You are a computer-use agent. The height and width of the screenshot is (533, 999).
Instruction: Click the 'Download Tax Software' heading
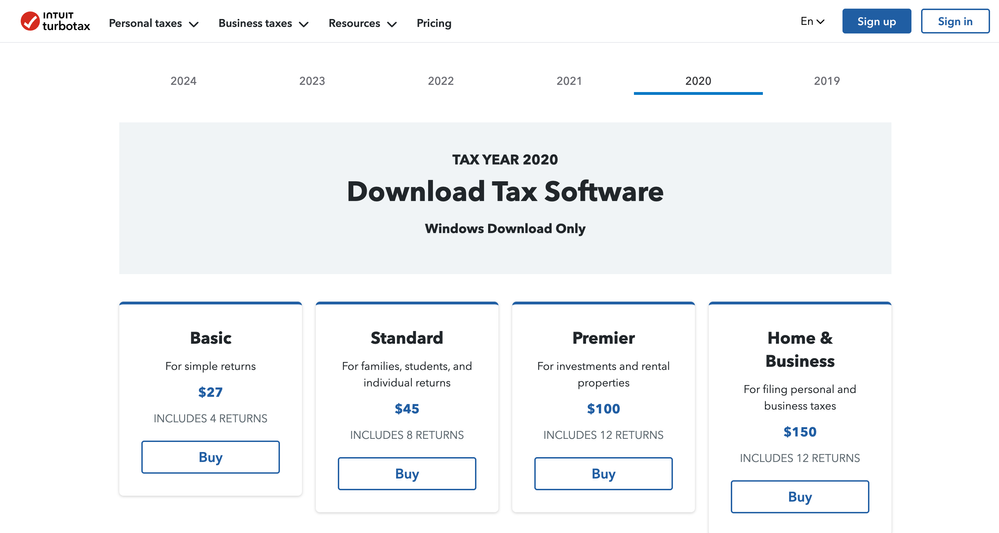(x=505, y=192)
